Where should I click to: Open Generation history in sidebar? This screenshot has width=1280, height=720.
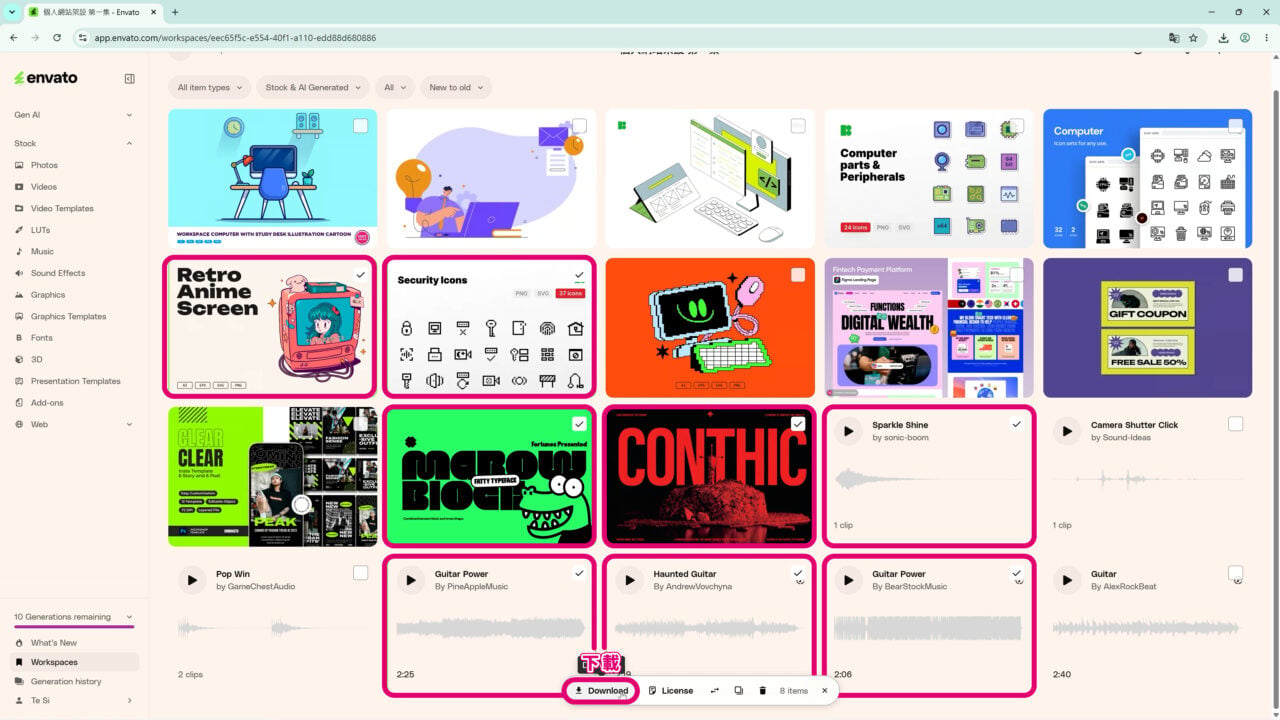click(66, 682)
